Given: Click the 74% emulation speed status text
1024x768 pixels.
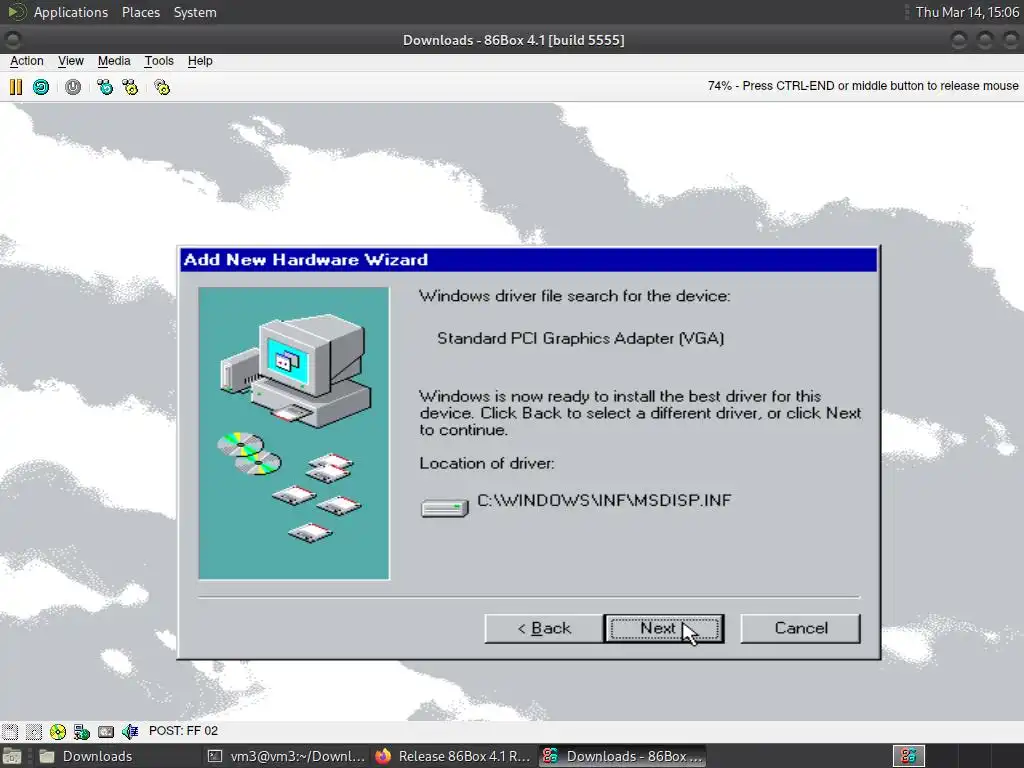Looking at the screenshot, I should point(863,86).
